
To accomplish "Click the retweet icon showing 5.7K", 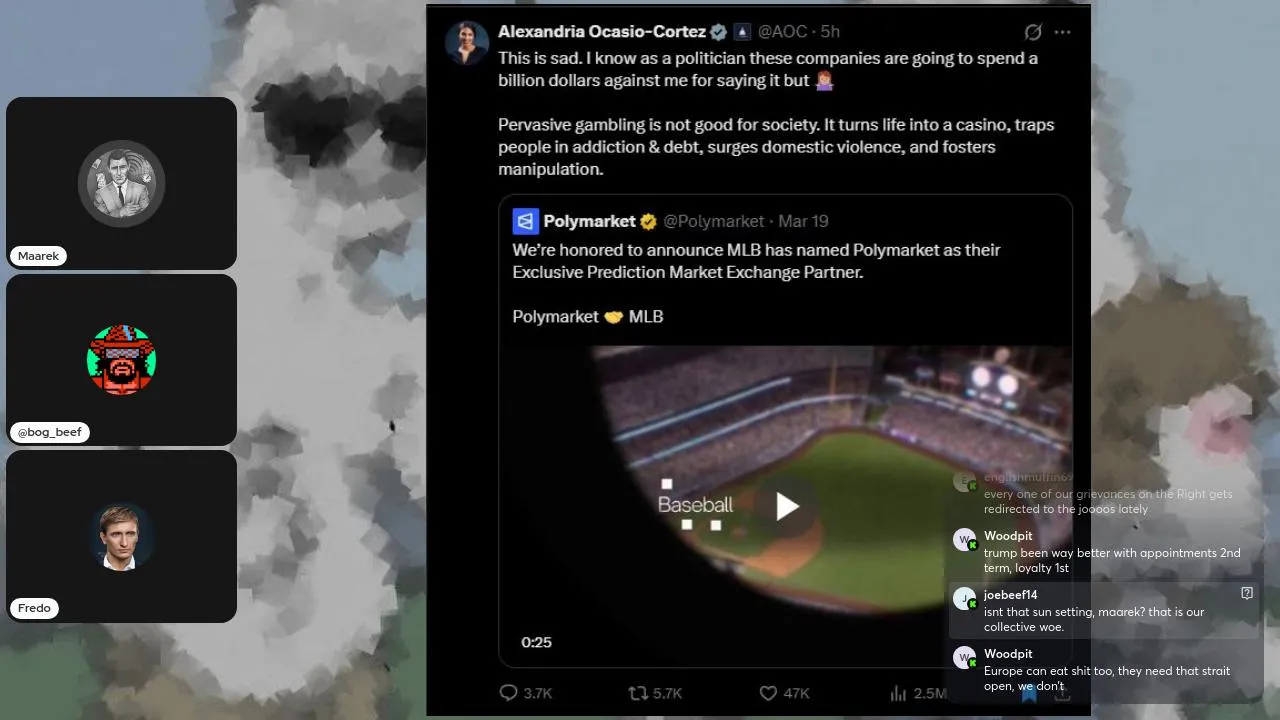I will 637,693.
